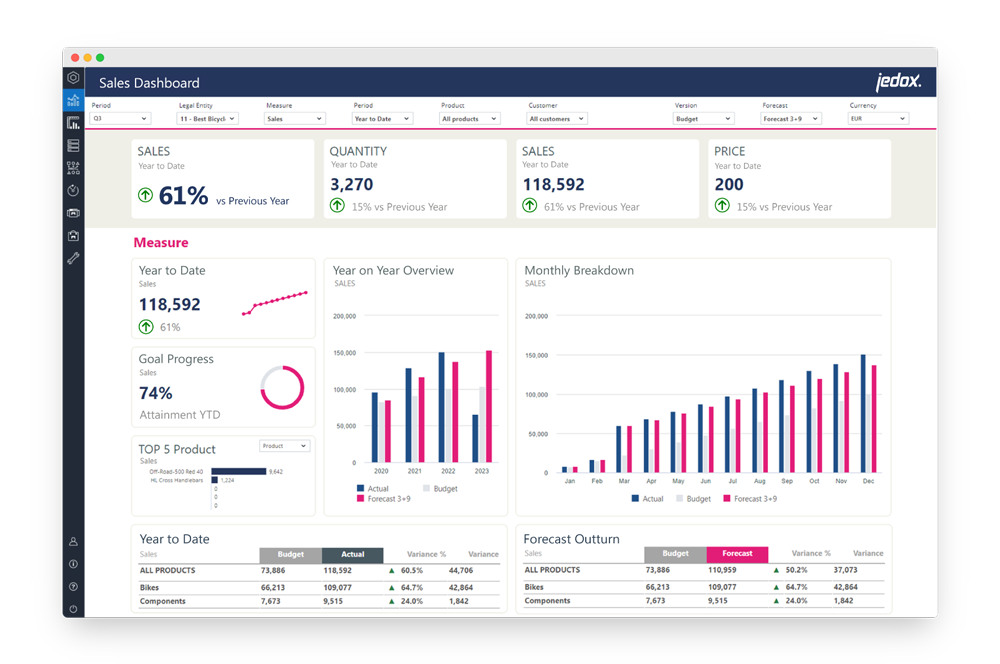Click the pink Forecast column header

[737, 554]
